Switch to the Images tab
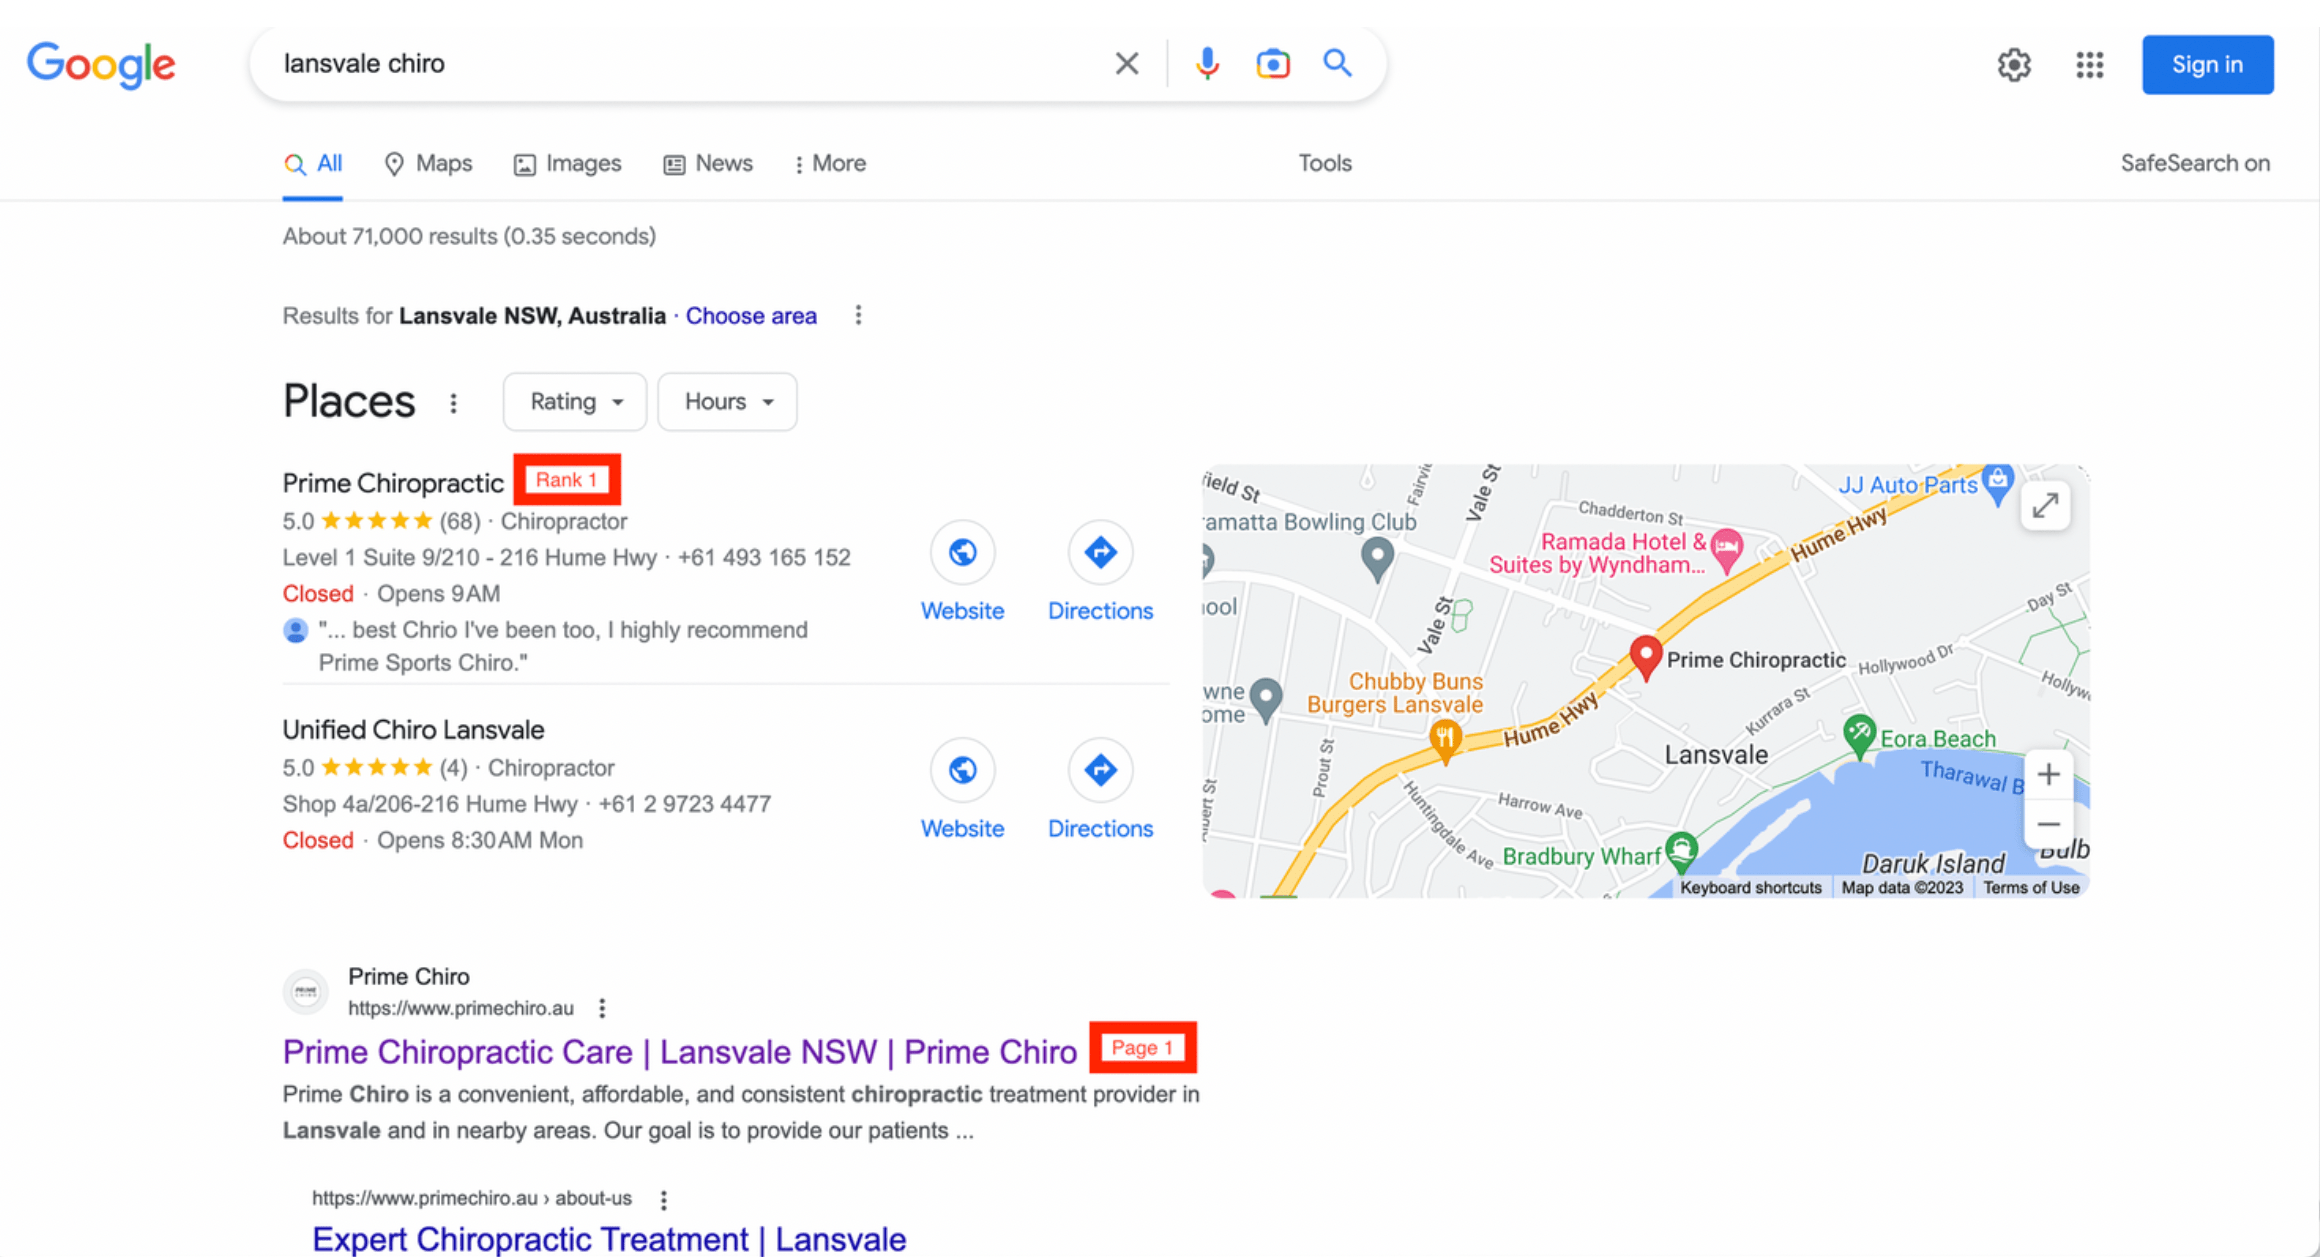2320x1257 pixels. point(567,164)
